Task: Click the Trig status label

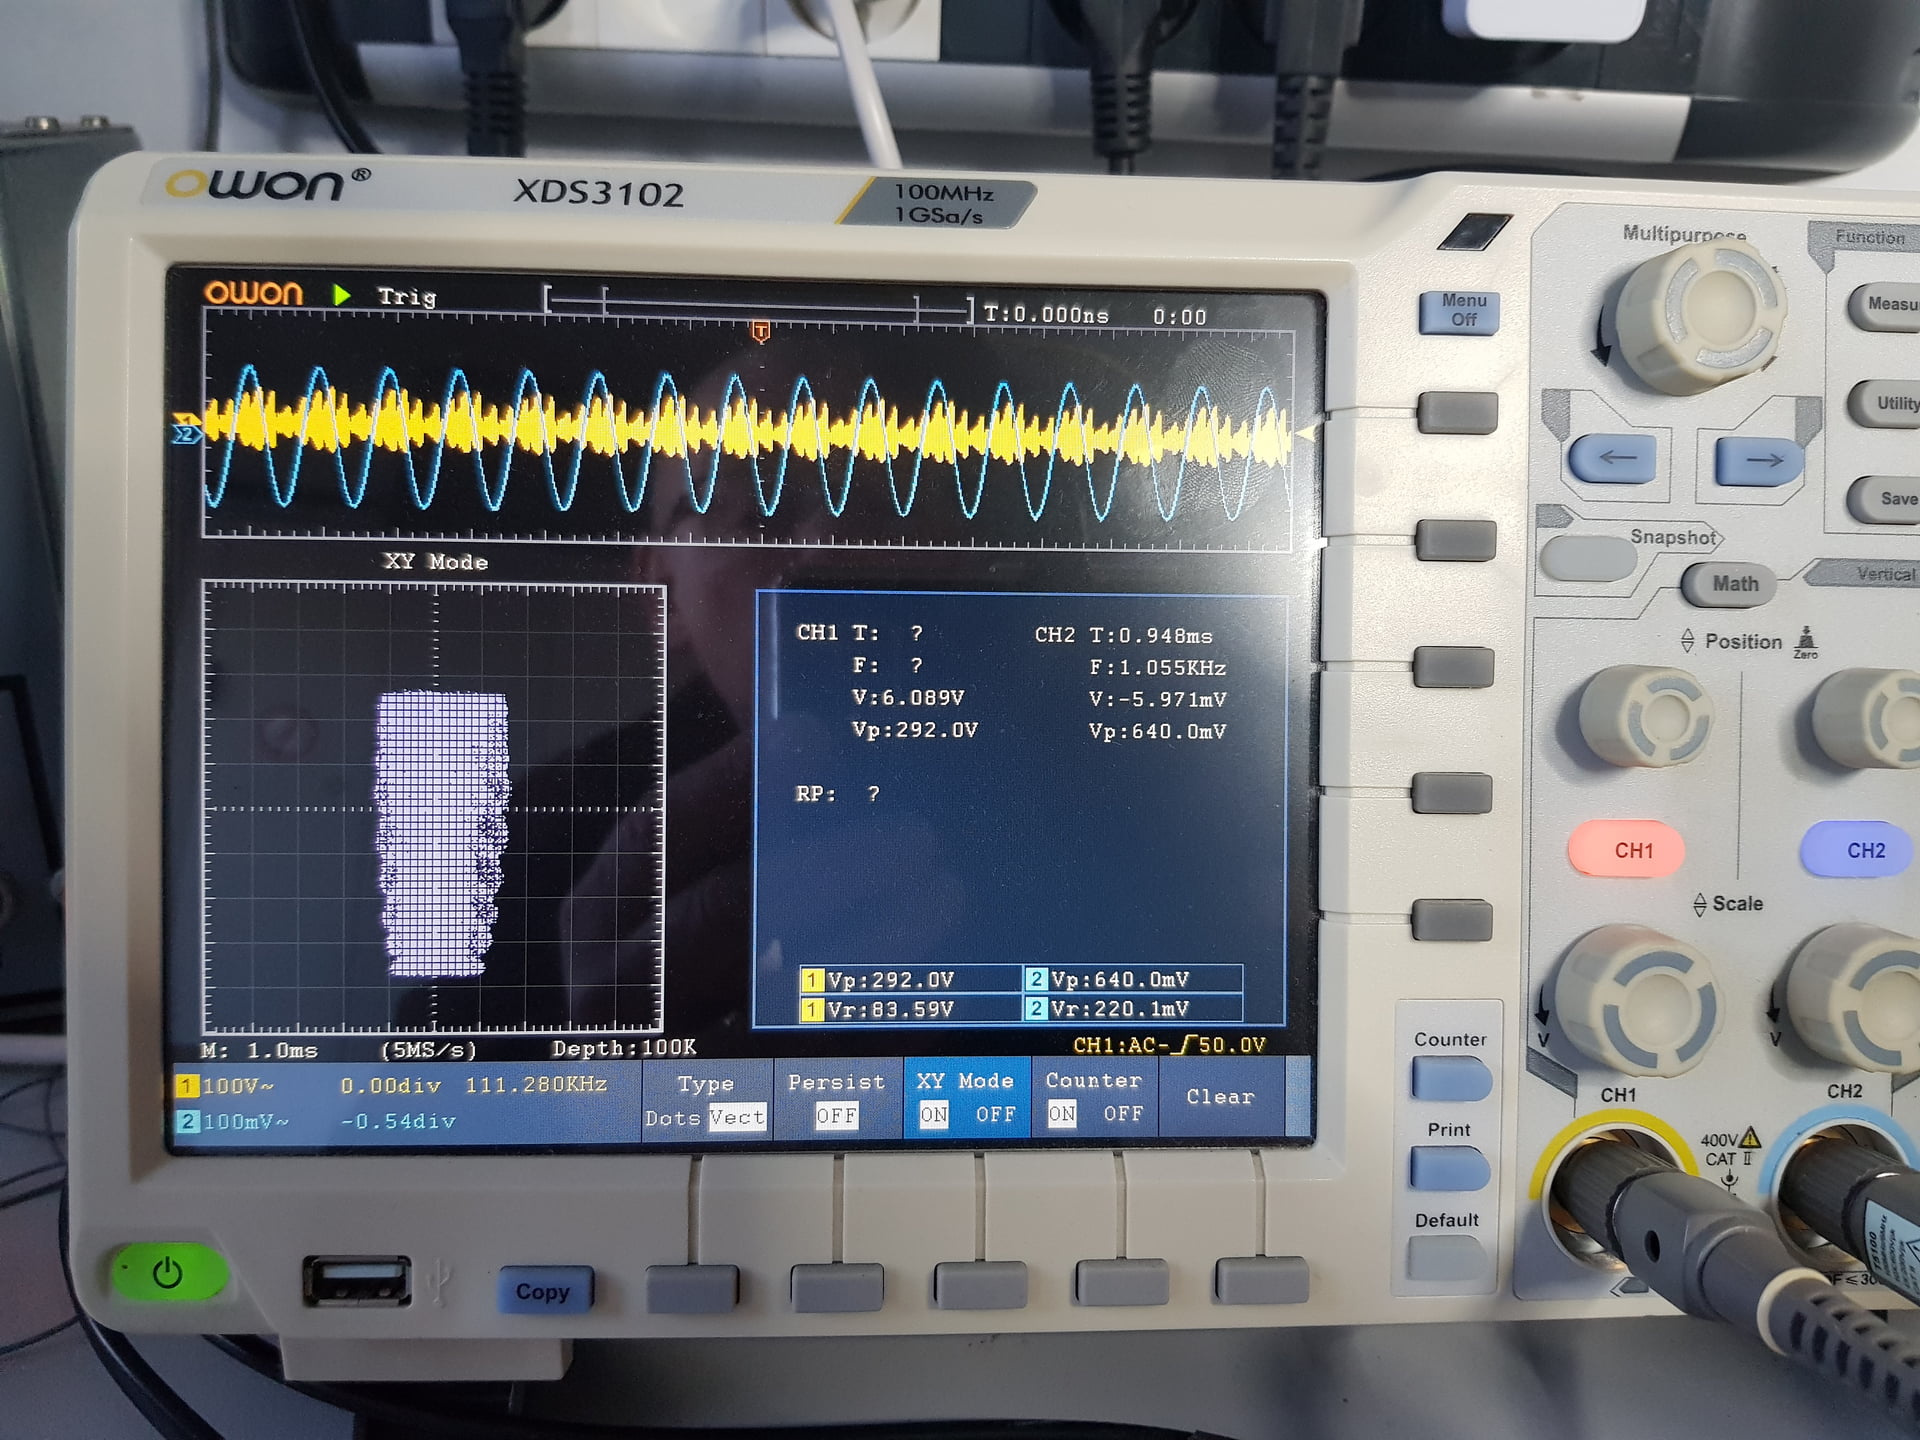Action: (407, 296)
